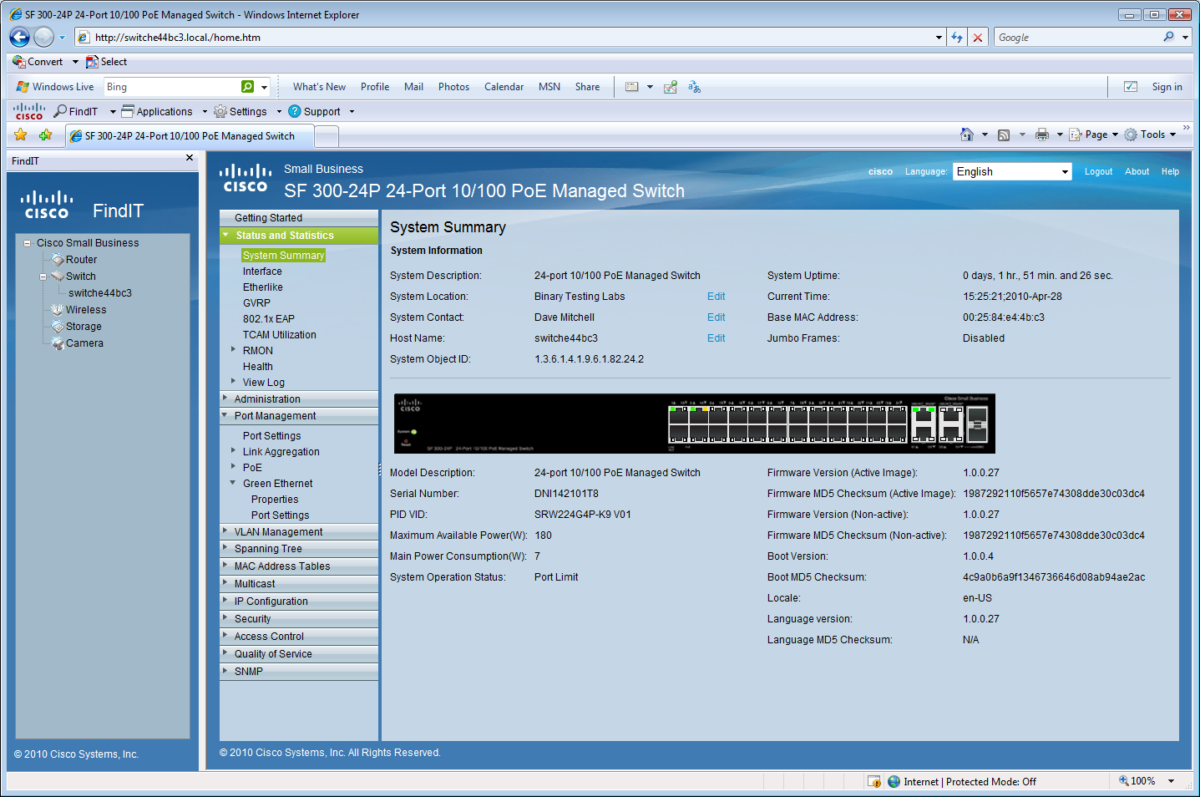
Task: Open Favorites with the yellow star icon
Action: (21, 134)
